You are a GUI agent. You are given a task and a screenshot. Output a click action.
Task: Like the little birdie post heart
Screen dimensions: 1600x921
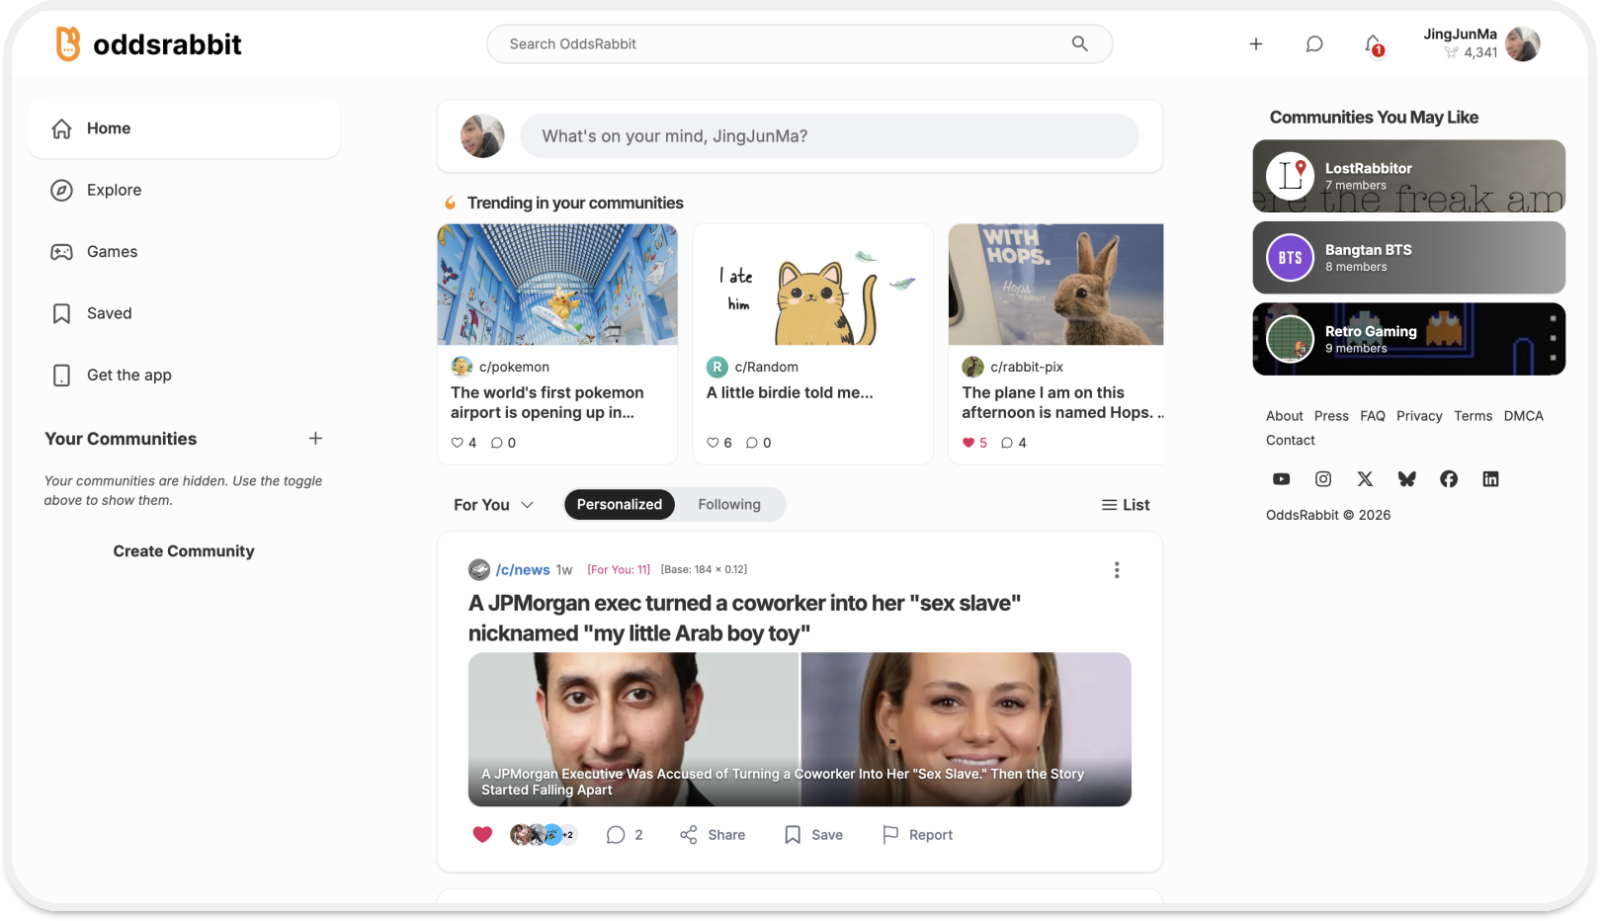pos(713,443)
